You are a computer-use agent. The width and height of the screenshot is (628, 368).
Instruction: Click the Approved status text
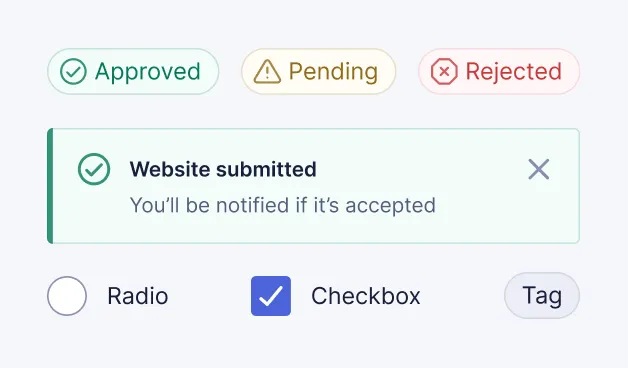pyautogui.click(x=148, y=72)
